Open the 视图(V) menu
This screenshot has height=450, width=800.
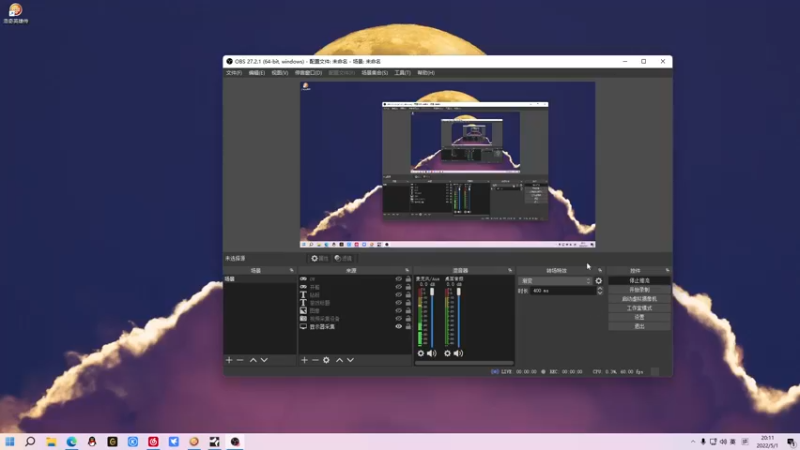click(280, 73)
